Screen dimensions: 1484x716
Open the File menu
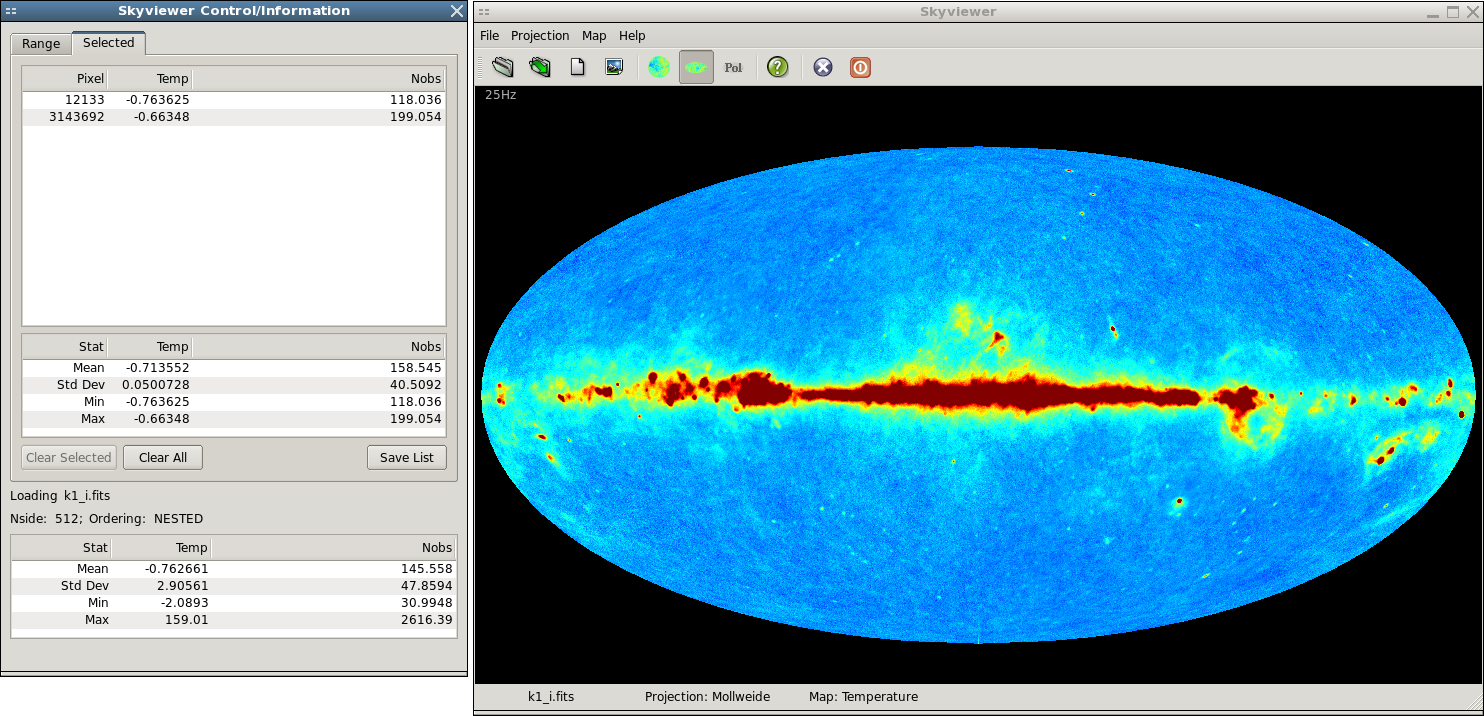(489, 36)
